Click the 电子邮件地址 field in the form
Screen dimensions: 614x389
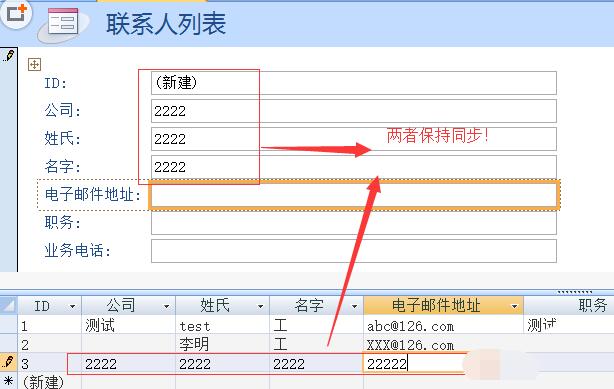[x=354, y=195]
